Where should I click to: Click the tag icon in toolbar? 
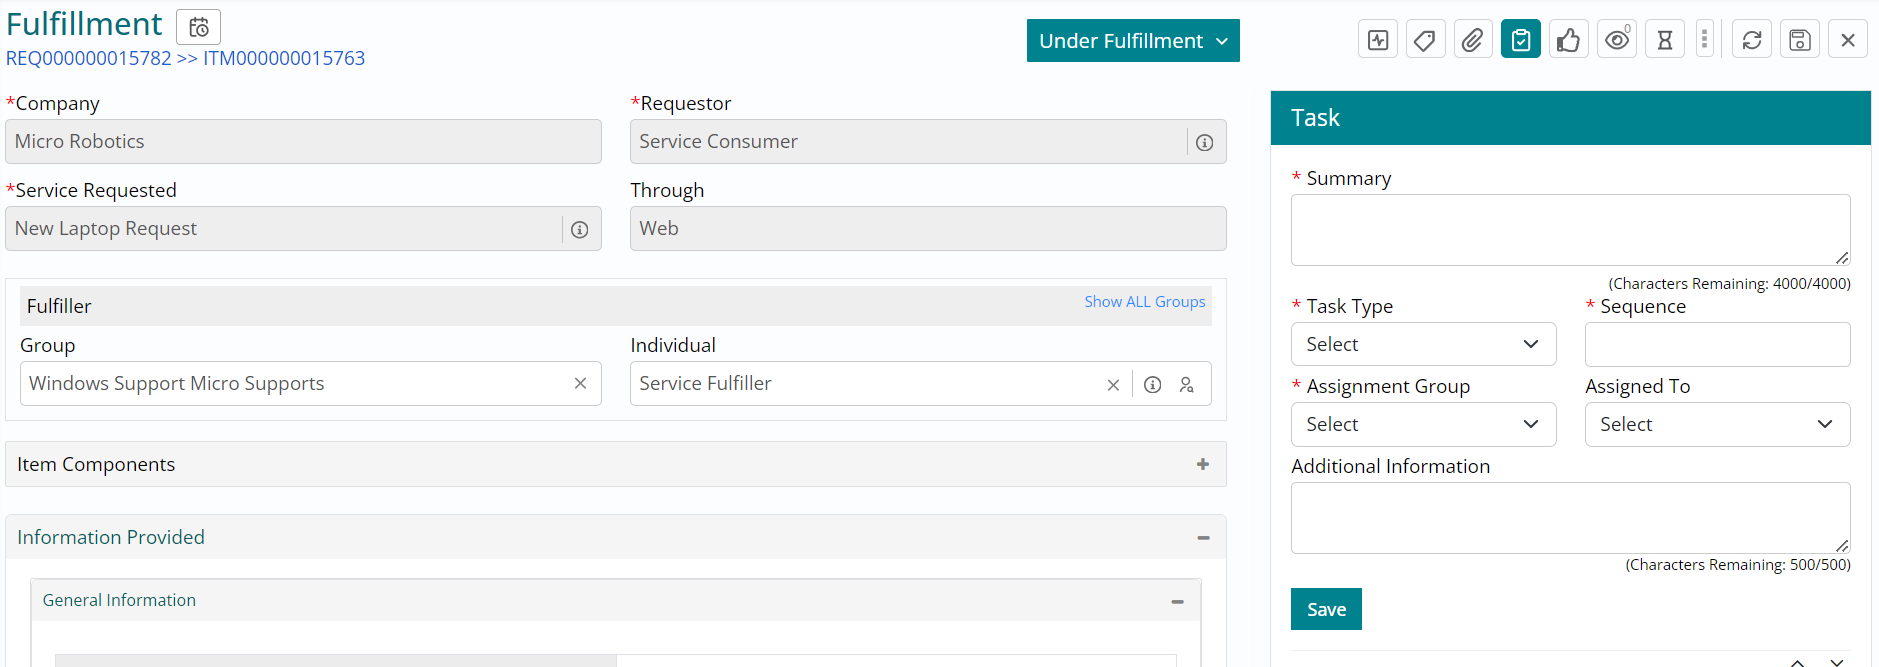point(1425,40)
